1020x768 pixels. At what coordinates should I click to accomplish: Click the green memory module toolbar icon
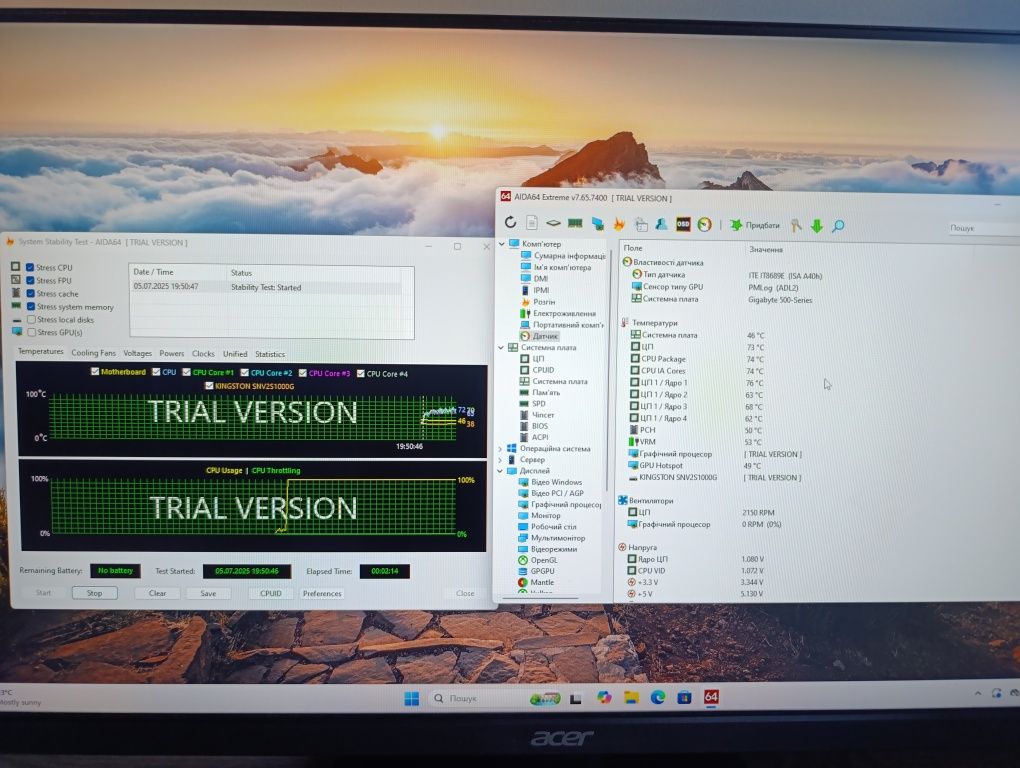coord(575,223)
